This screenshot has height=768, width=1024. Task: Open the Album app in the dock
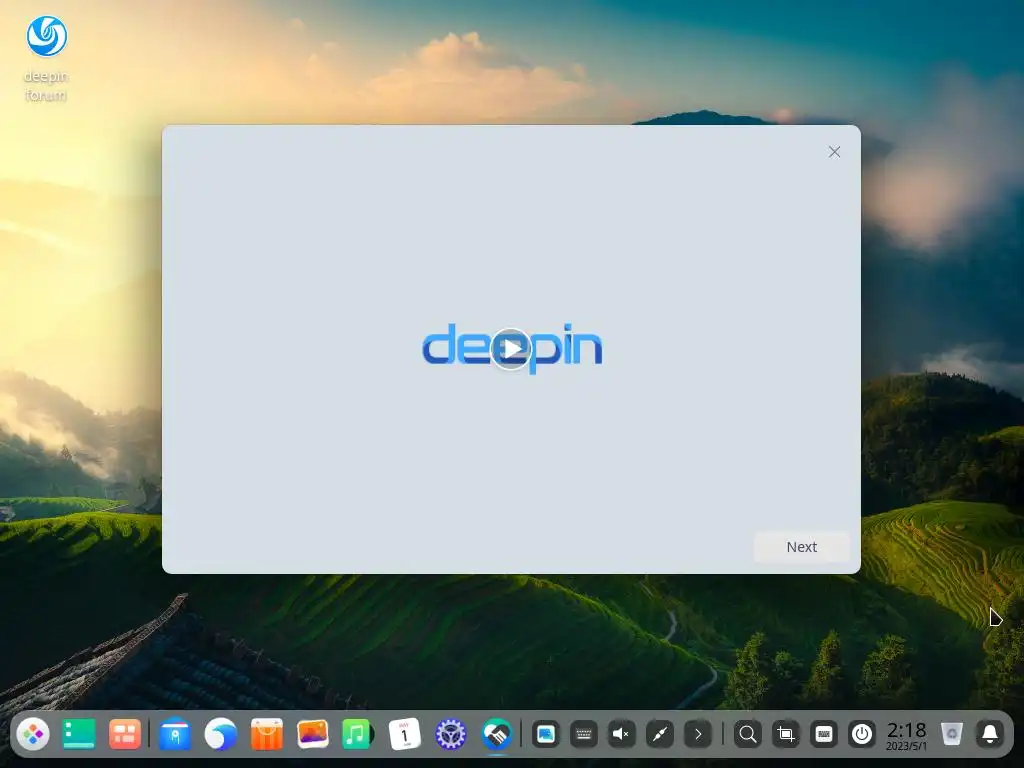[312, 734]
